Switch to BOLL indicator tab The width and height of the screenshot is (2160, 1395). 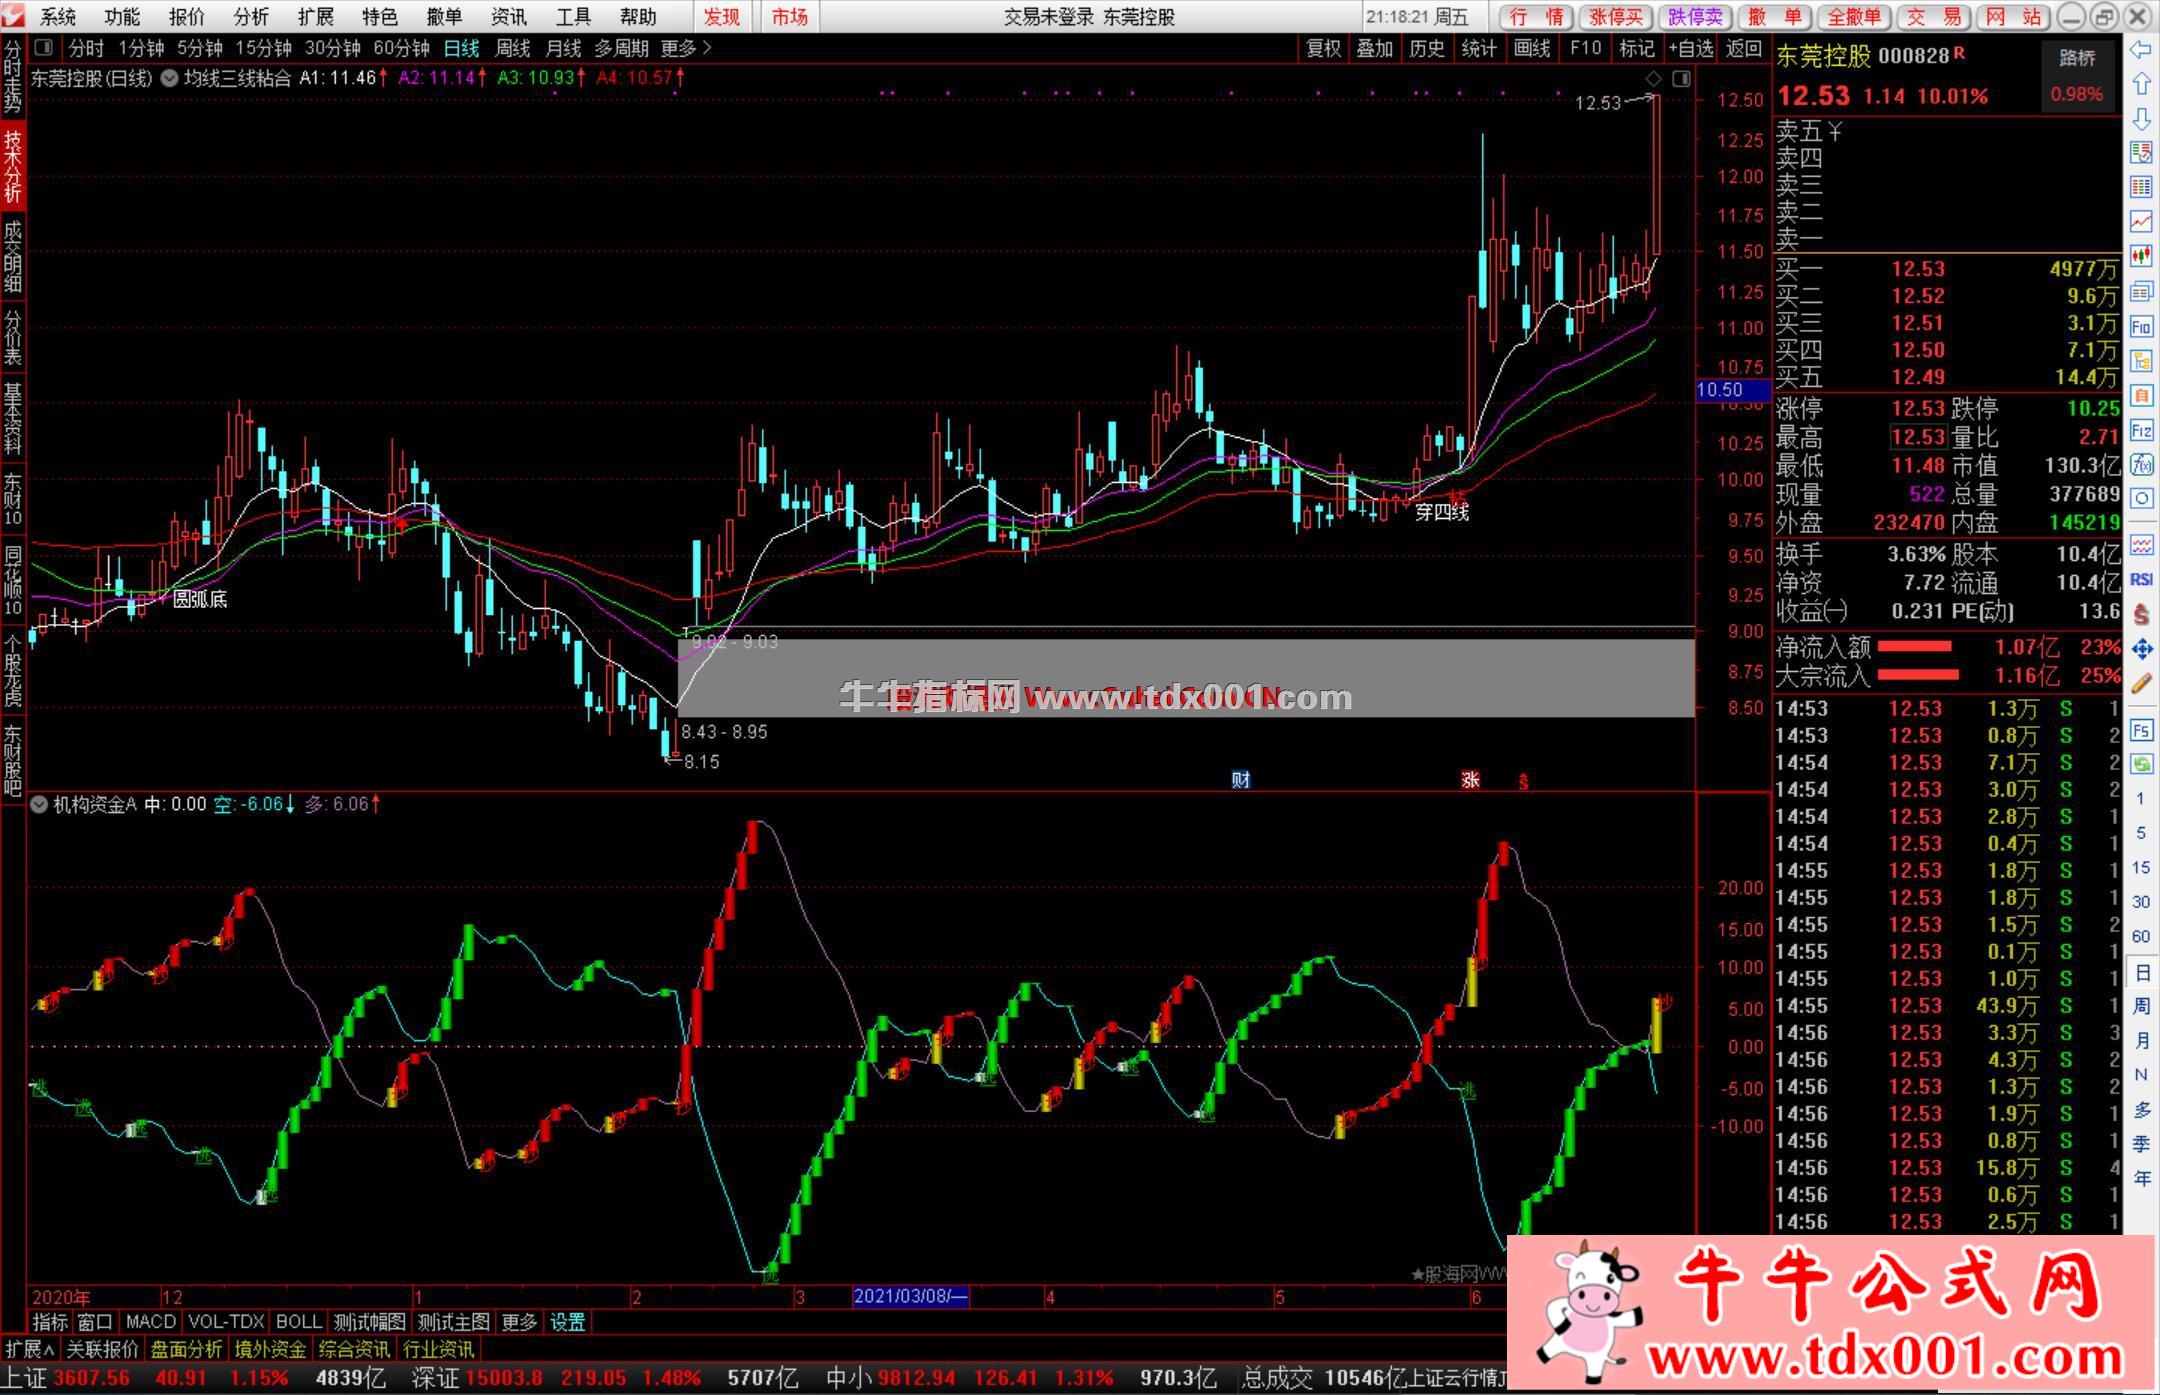(298, 1322)
